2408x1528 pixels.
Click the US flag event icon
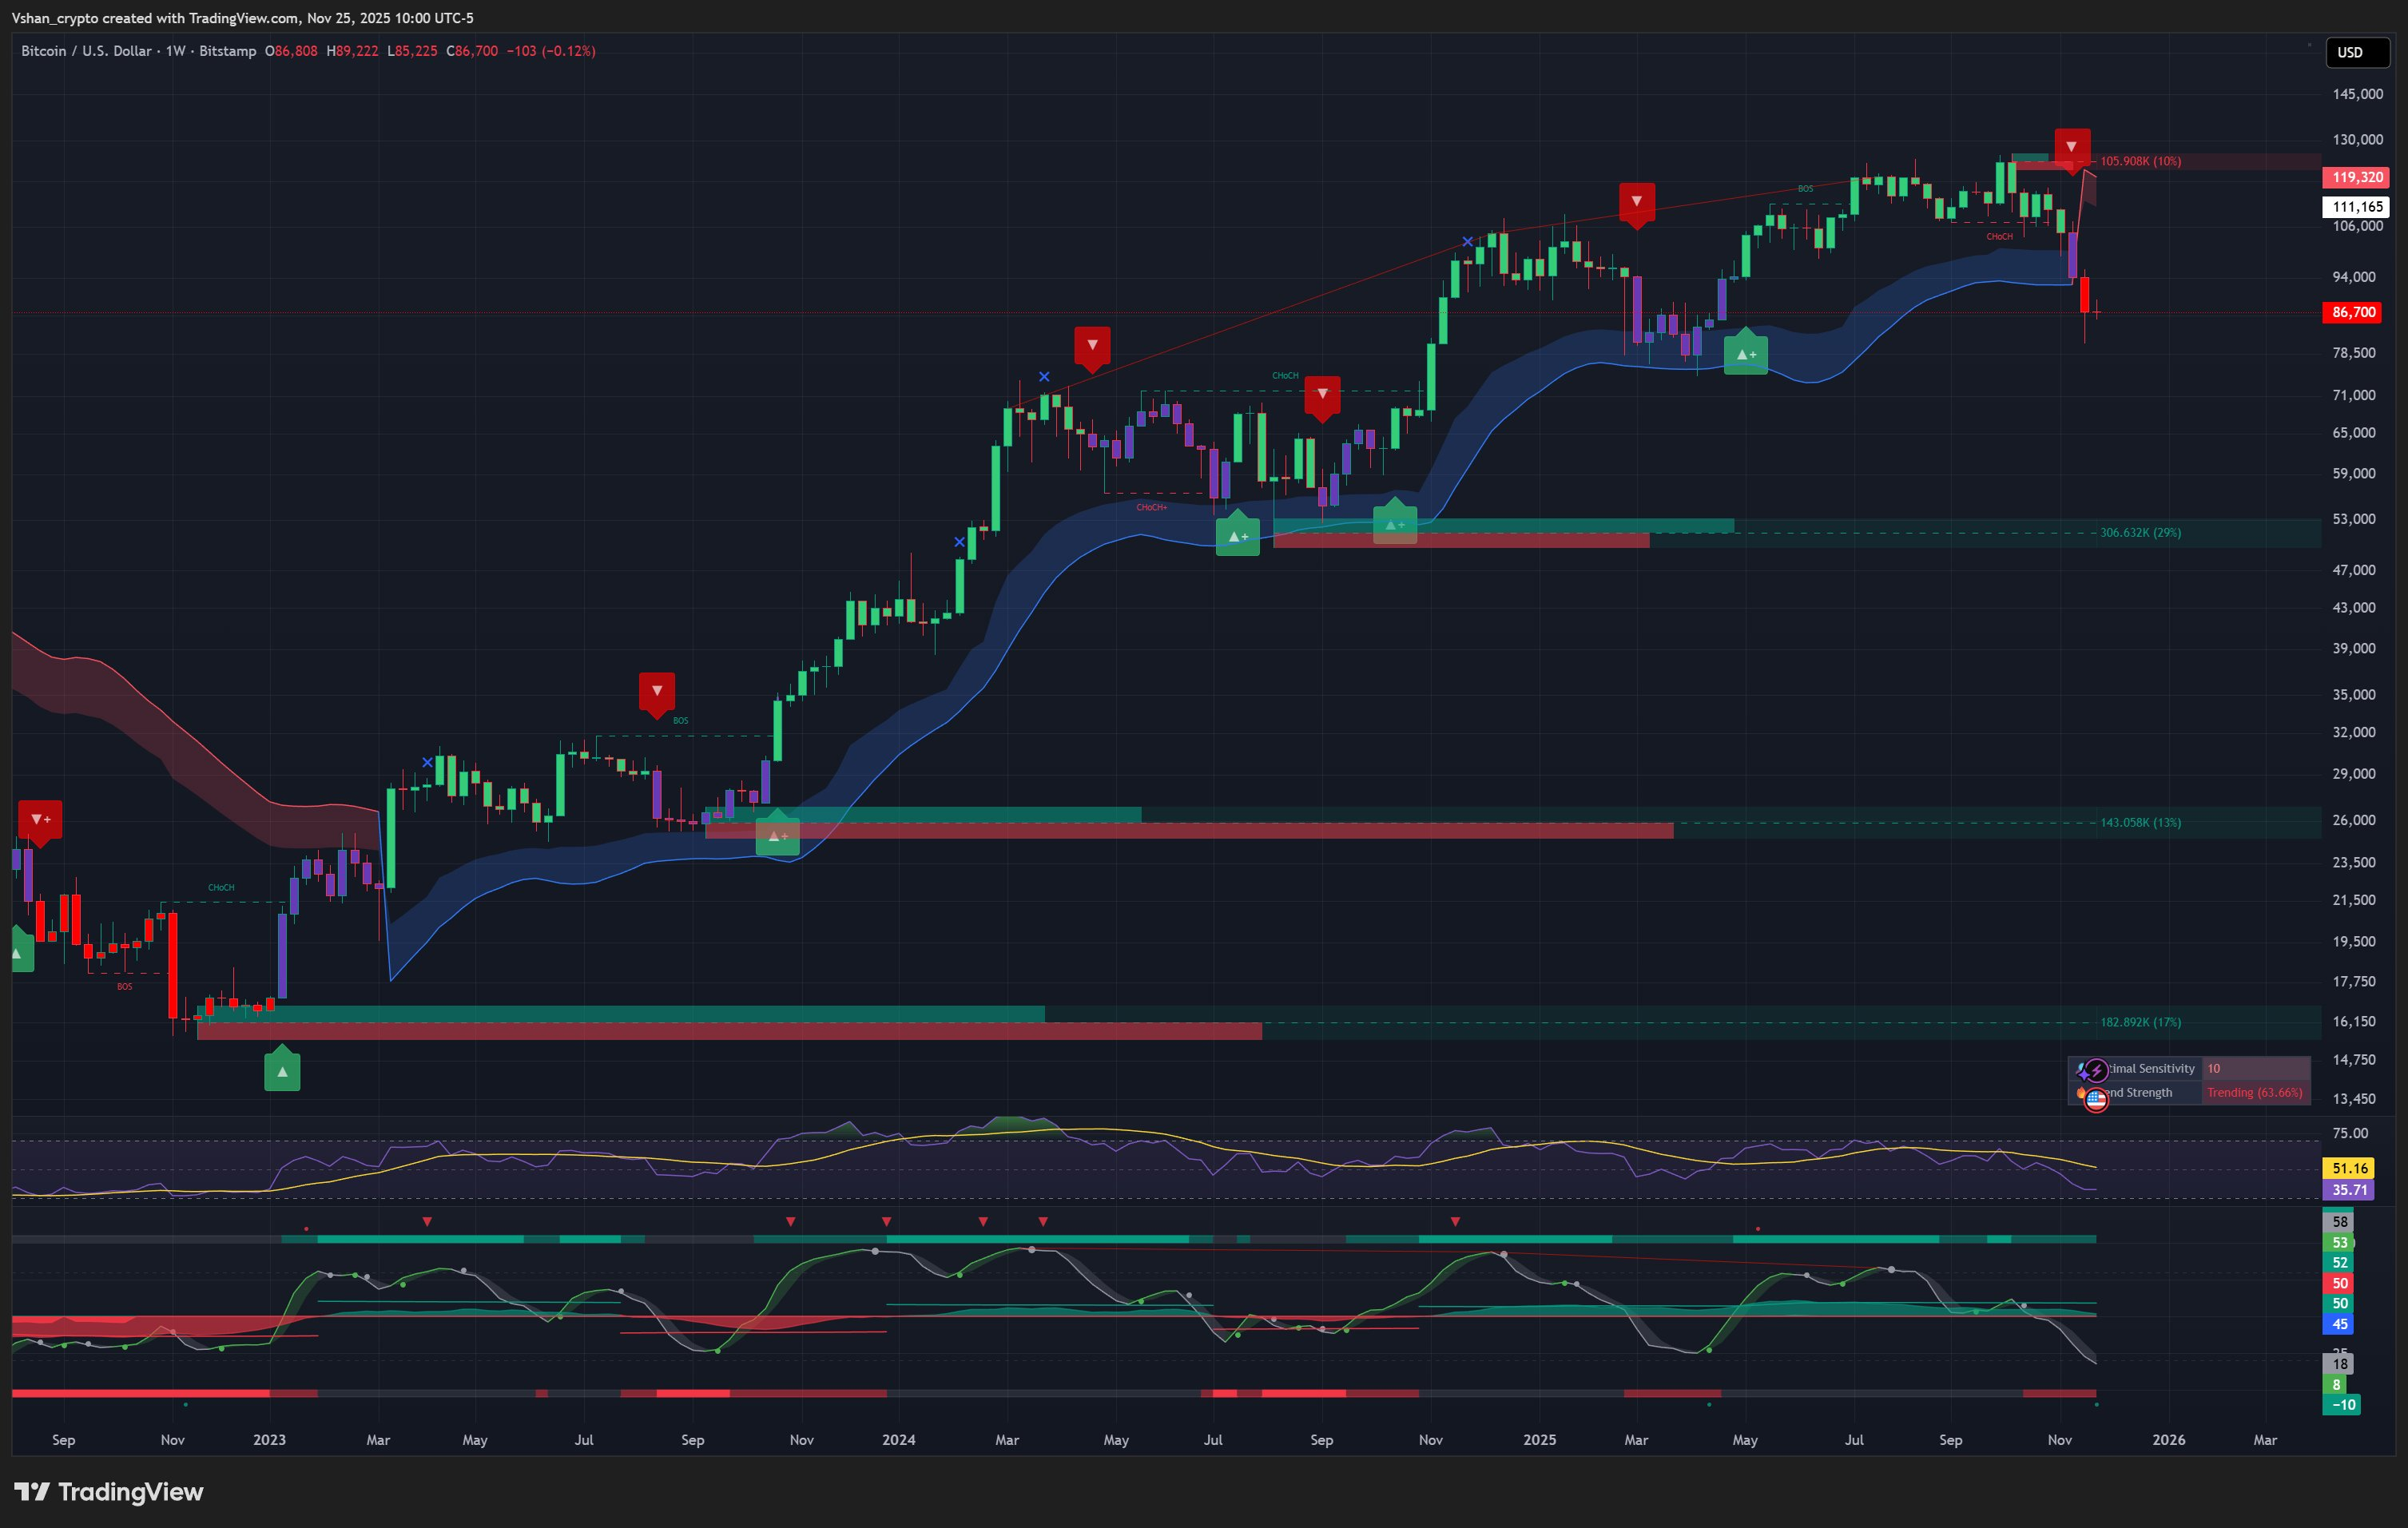click(x=2096, y=1099)
